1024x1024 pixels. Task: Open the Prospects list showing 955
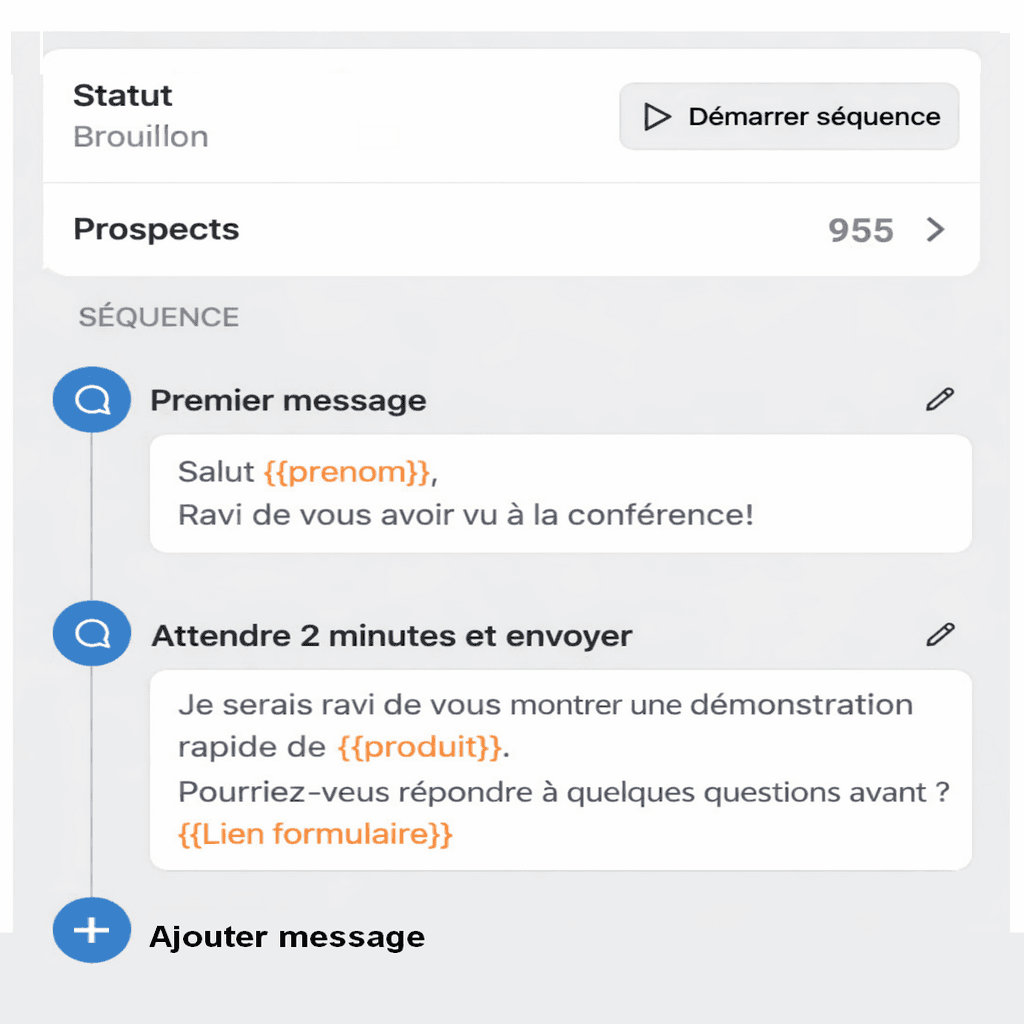coord(860,230)
